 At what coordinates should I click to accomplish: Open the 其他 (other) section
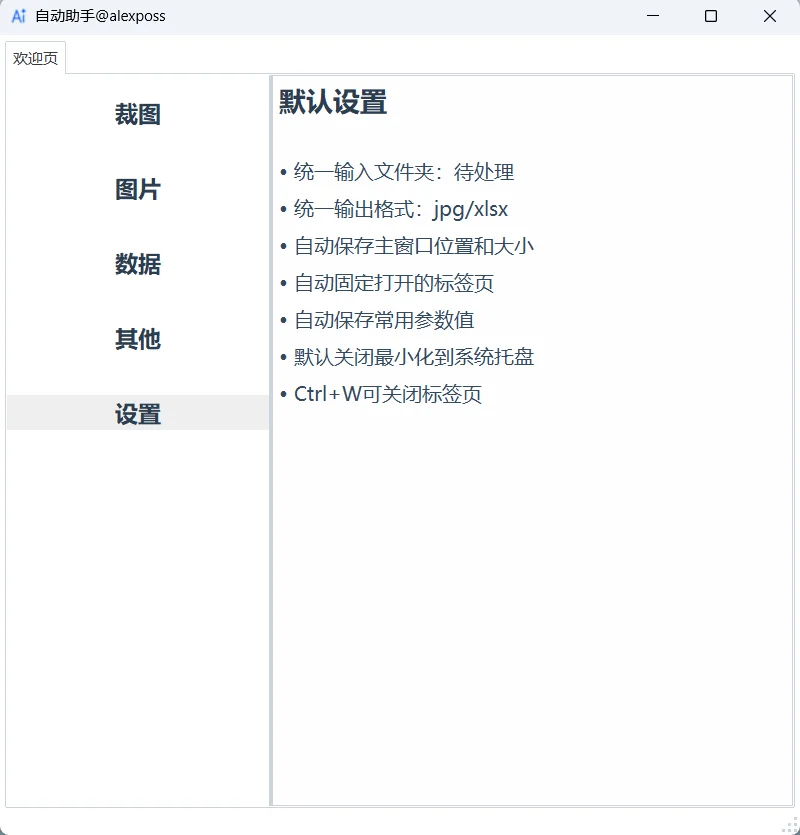[x=137, y=339]
